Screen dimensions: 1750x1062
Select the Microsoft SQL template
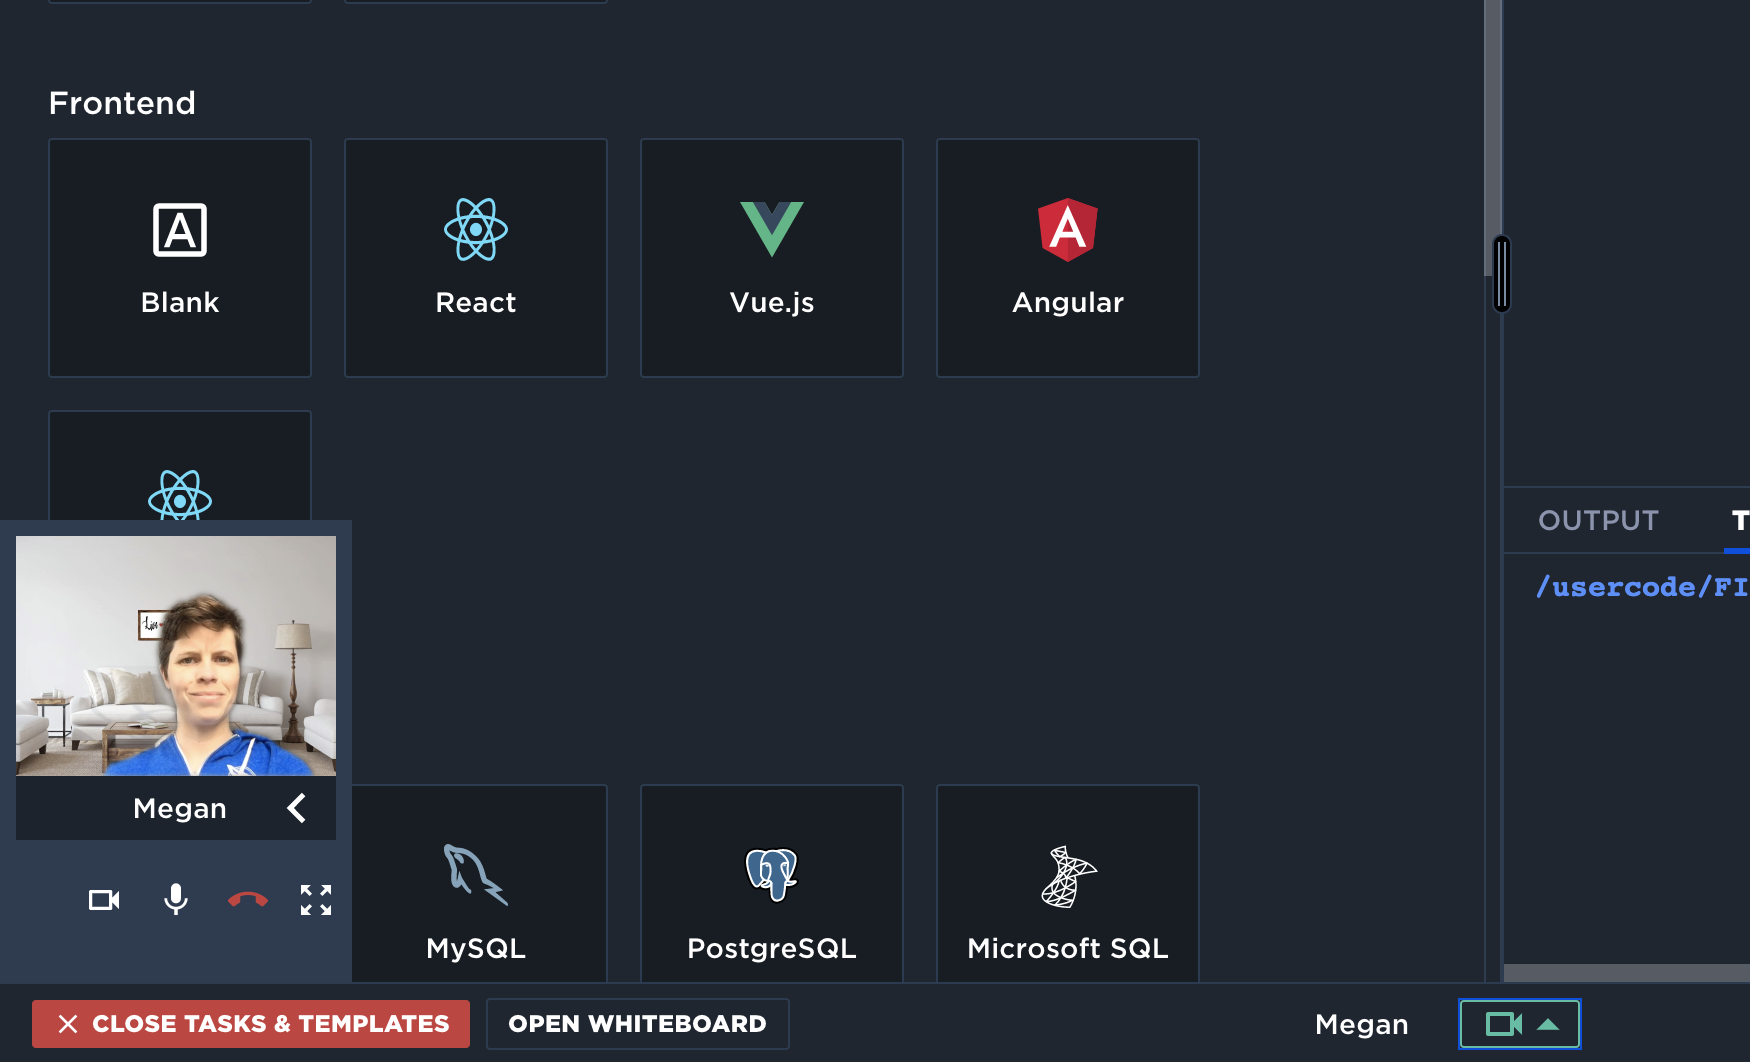(1068, 883)
